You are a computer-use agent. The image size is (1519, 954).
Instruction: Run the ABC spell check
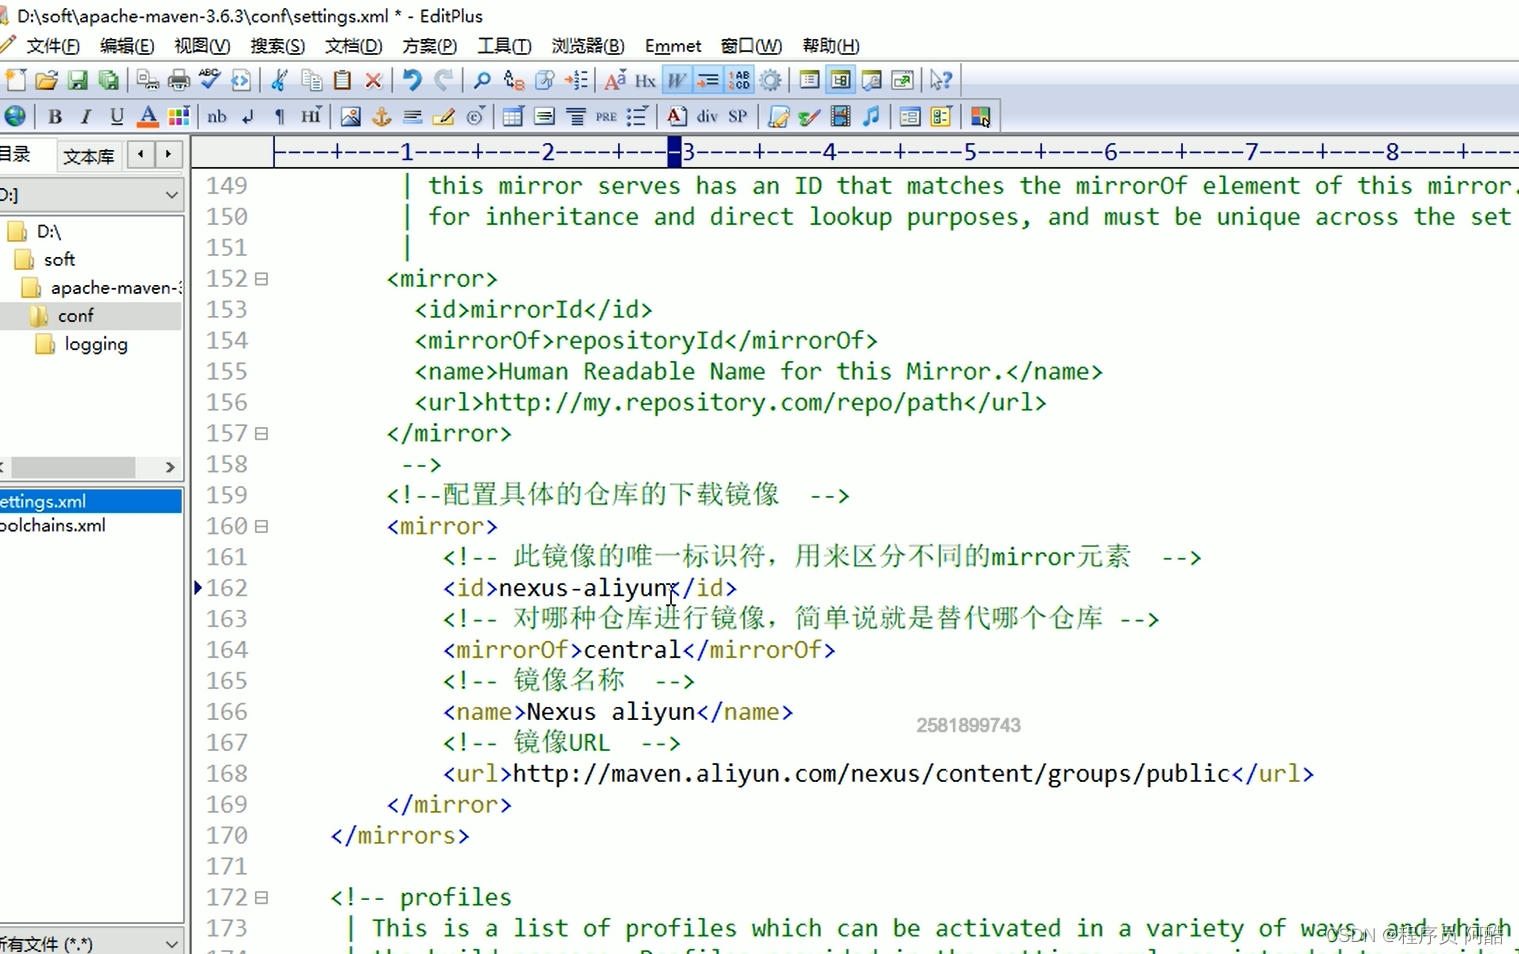210,80
